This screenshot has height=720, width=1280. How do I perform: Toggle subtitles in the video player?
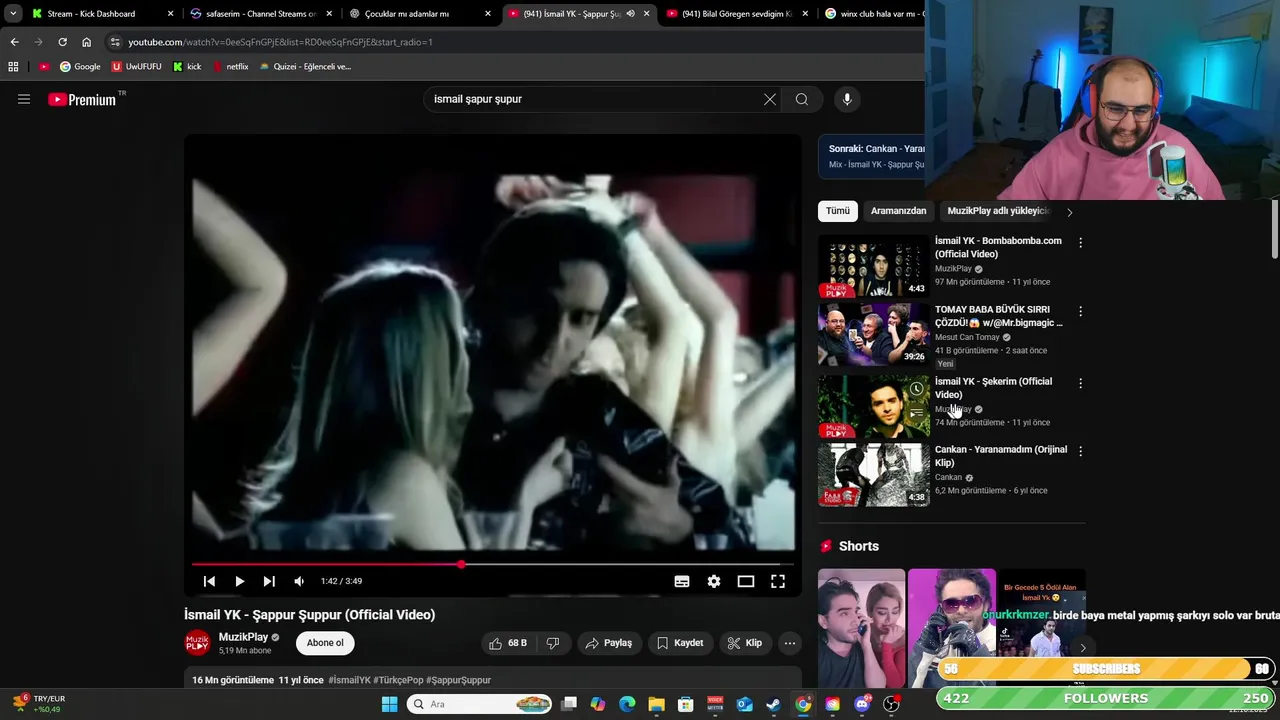(682, 581)
